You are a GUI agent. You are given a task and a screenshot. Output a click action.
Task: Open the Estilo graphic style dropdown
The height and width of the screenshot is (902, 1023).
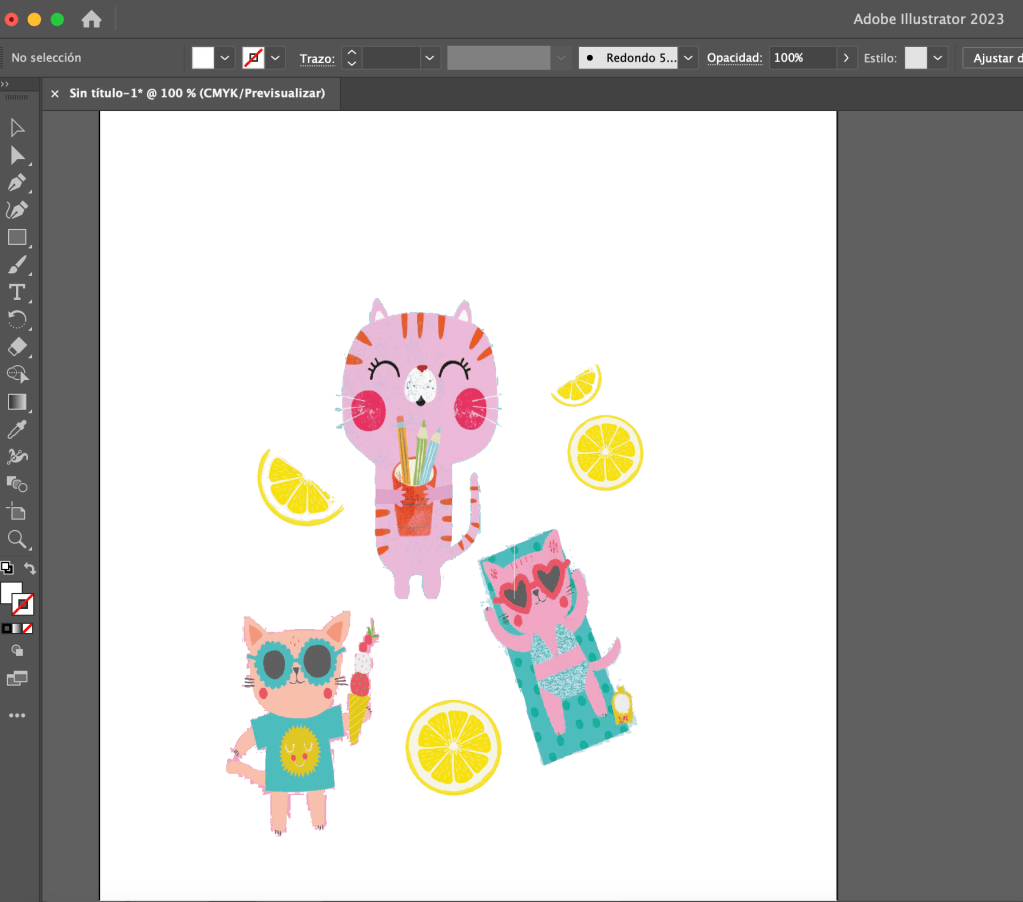pos(938,58)
